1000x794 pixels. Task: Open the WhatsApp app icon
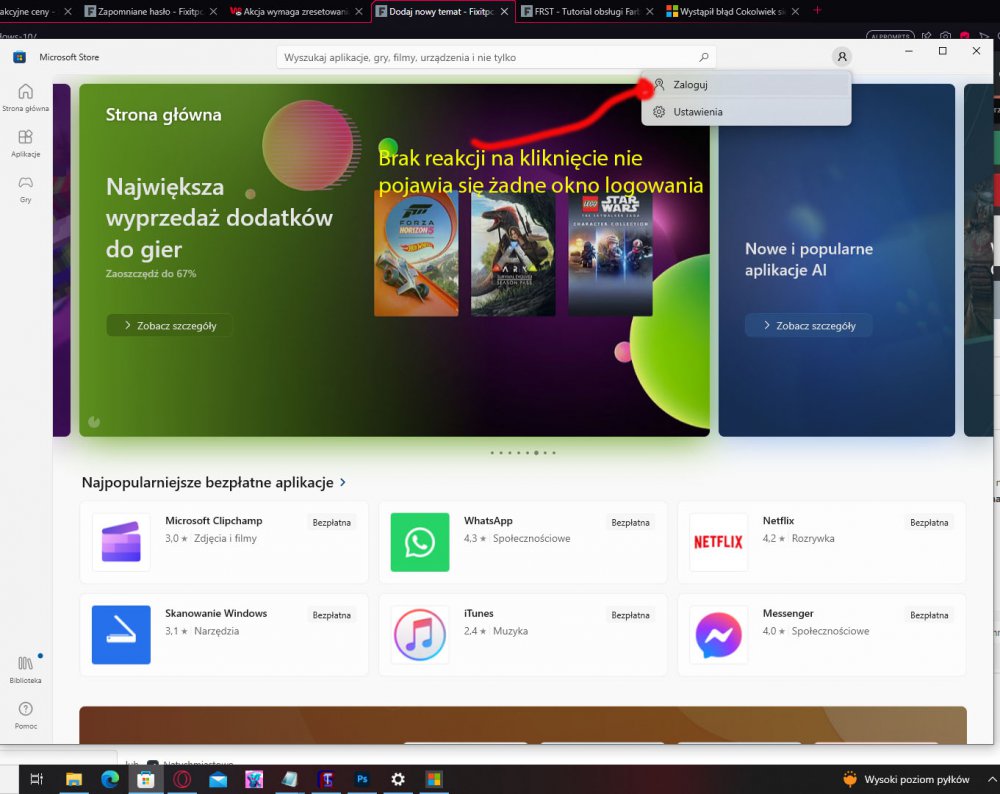[420, 542]
